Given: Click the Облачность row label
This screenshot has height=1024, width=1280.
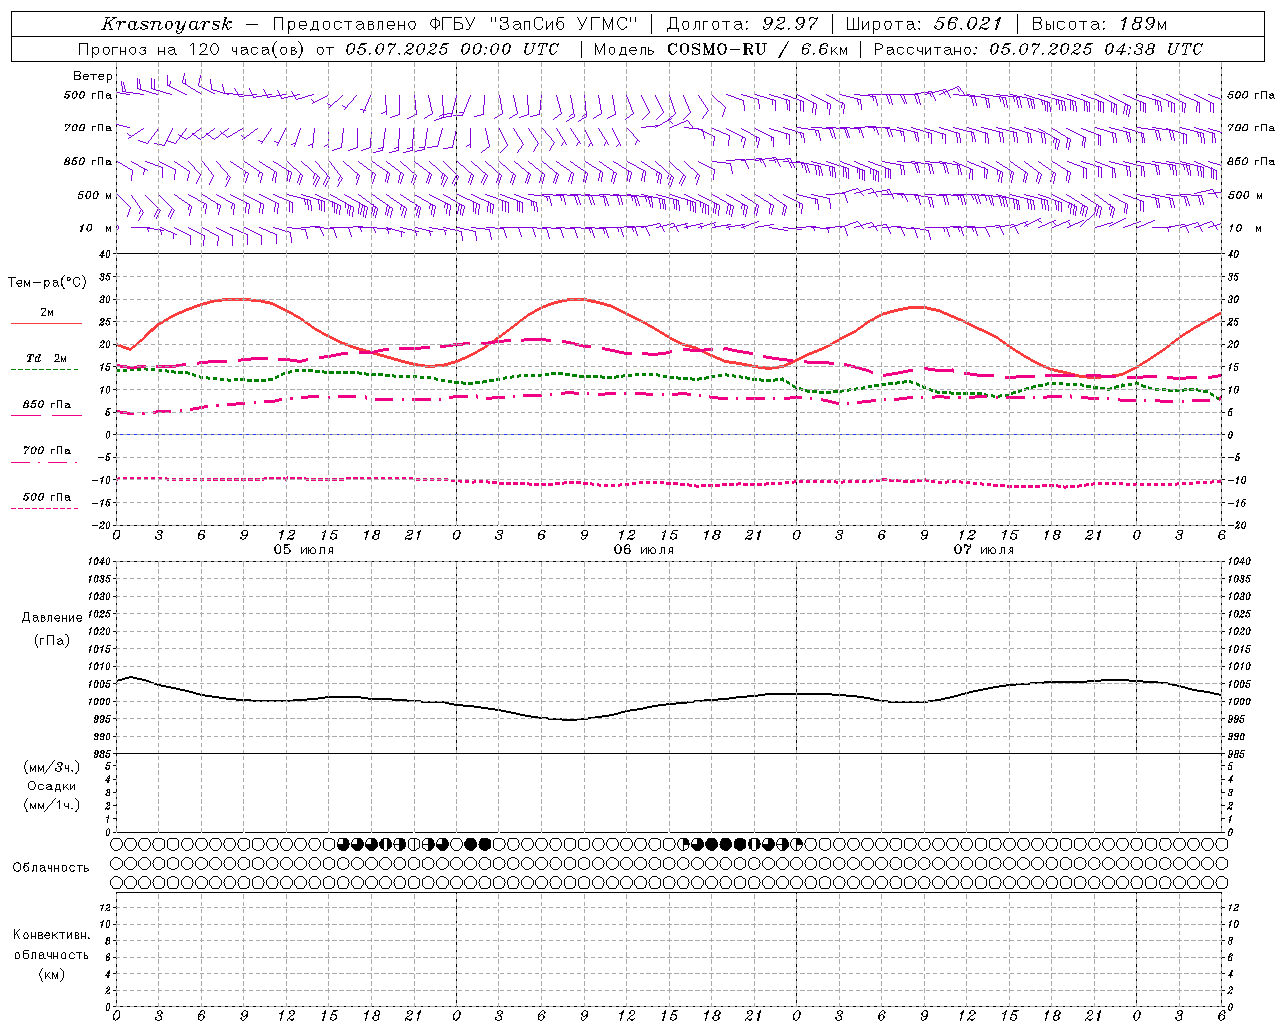Looking at the screenshot, I should pyautogui.click(x=51, y=868).
